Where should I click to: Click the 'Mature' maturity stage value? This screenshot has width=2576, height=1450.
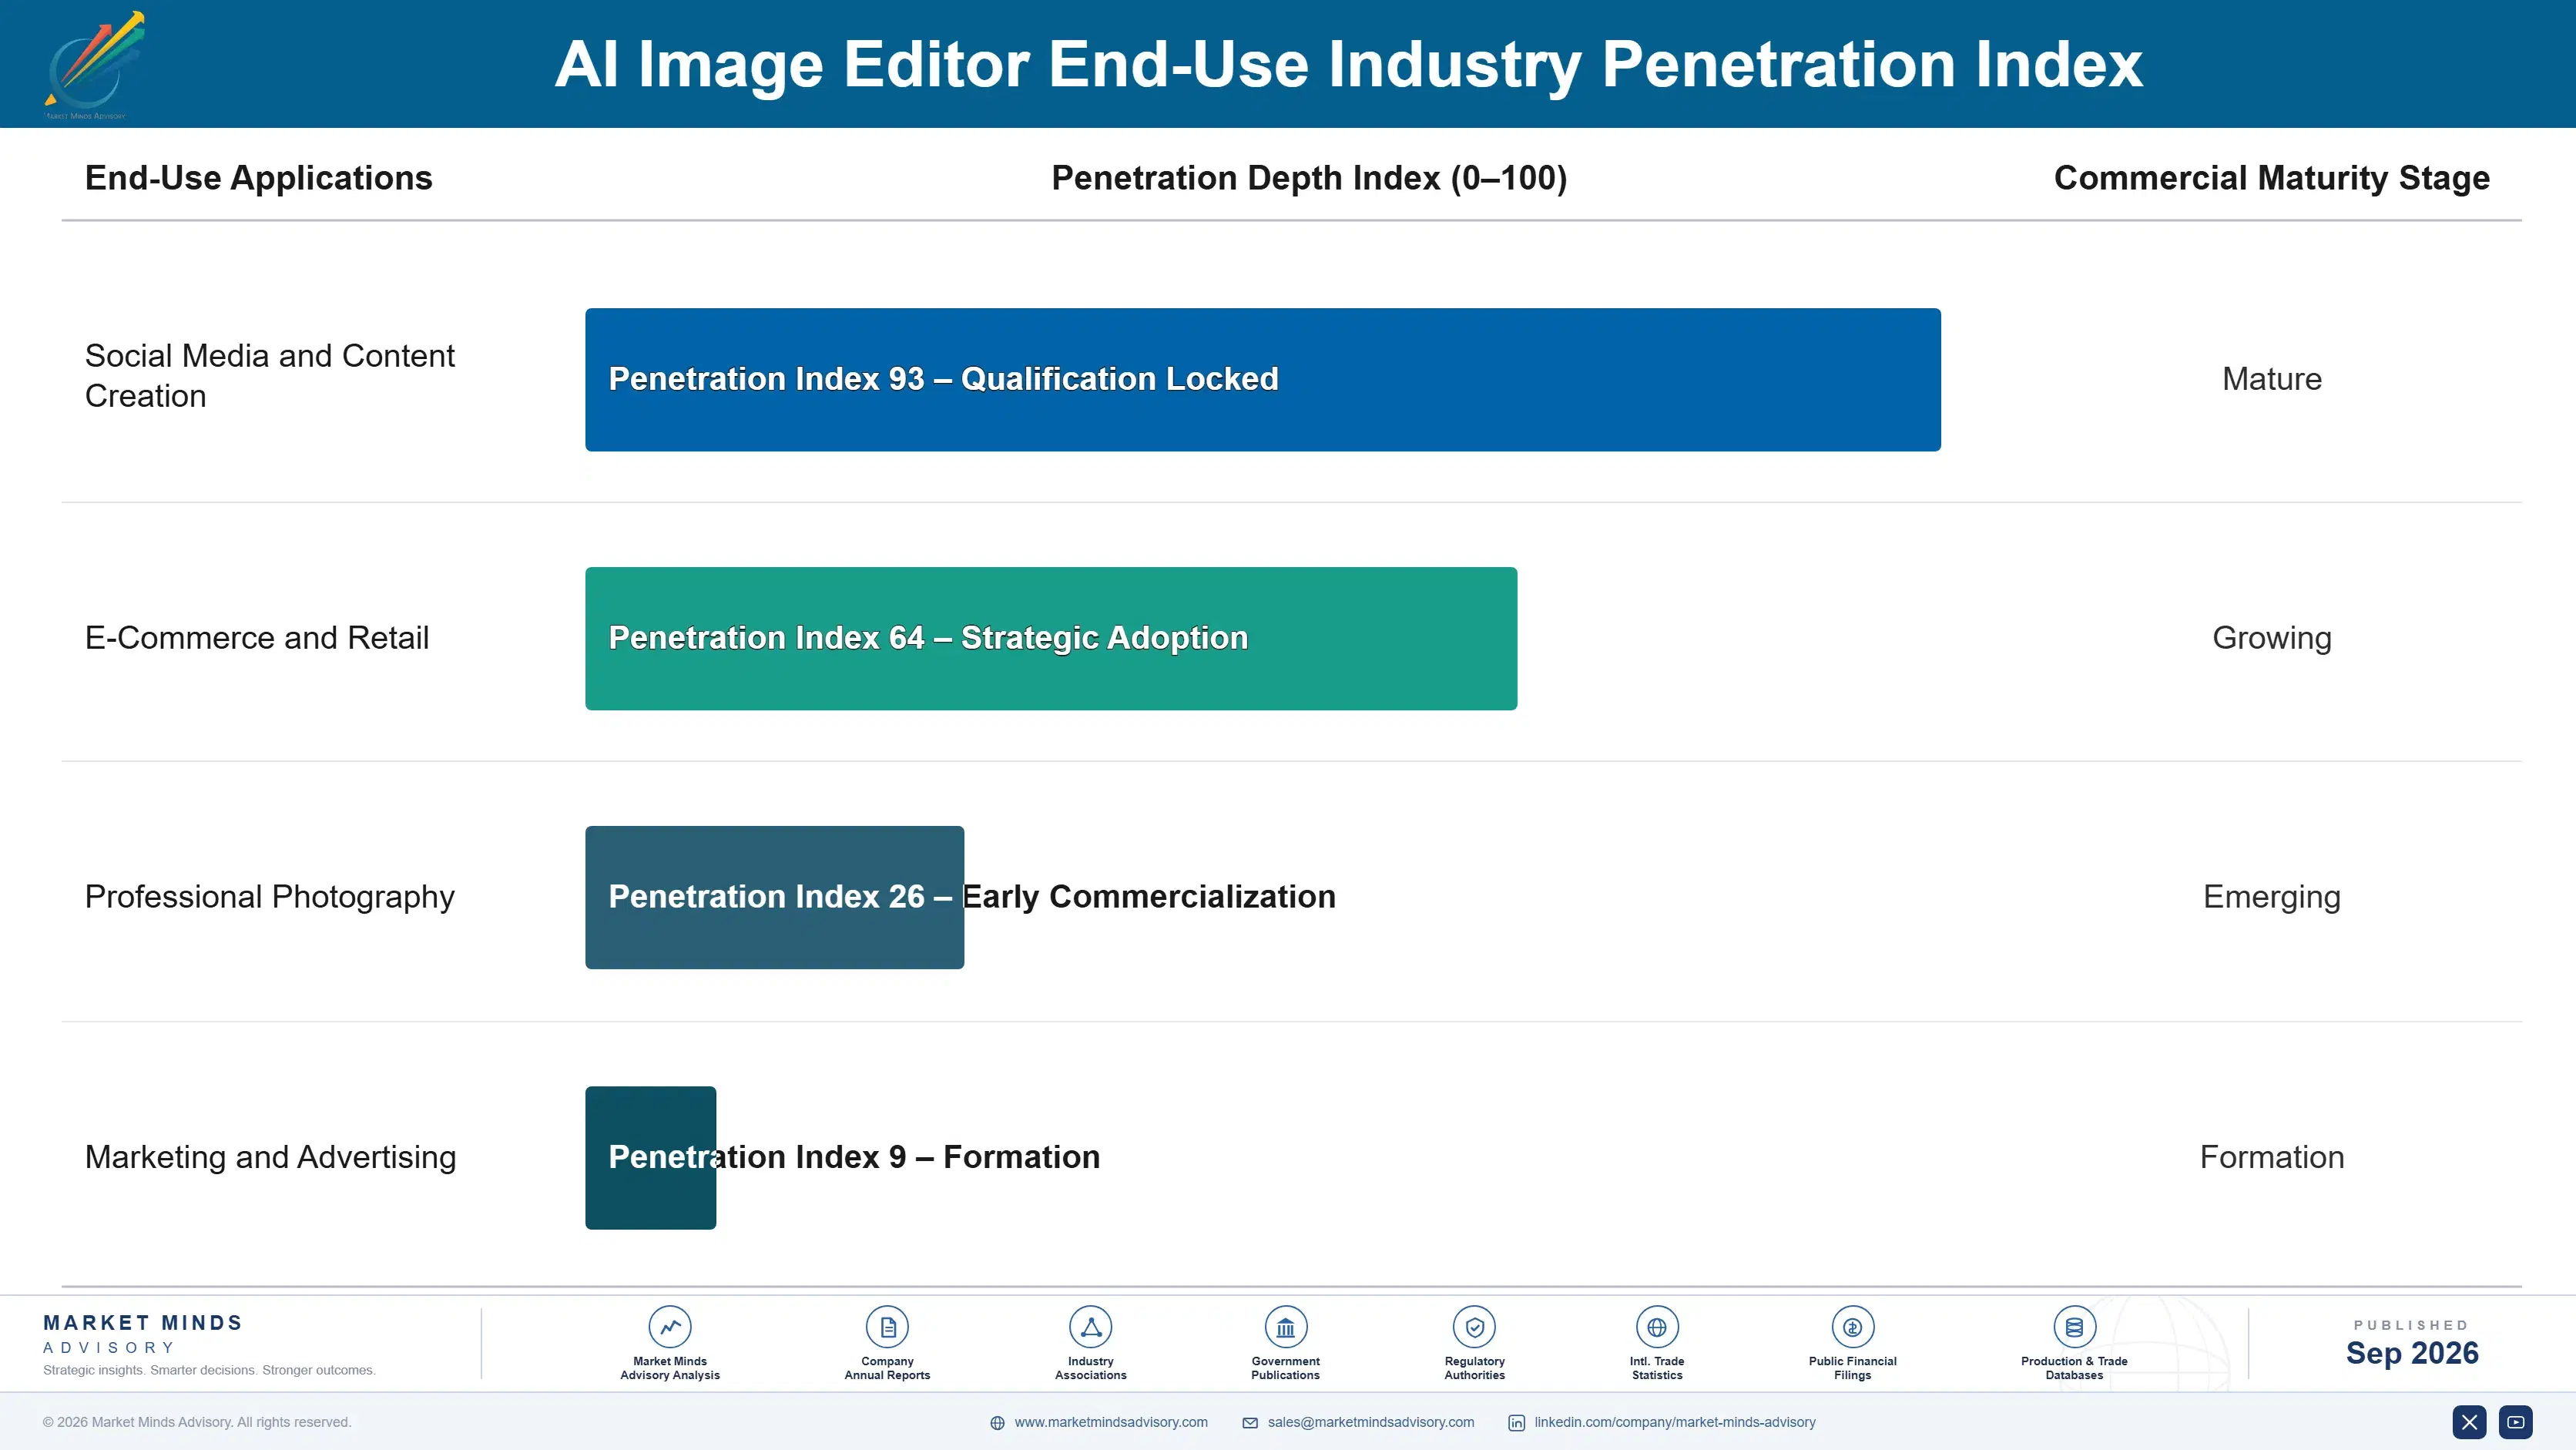2272,379
